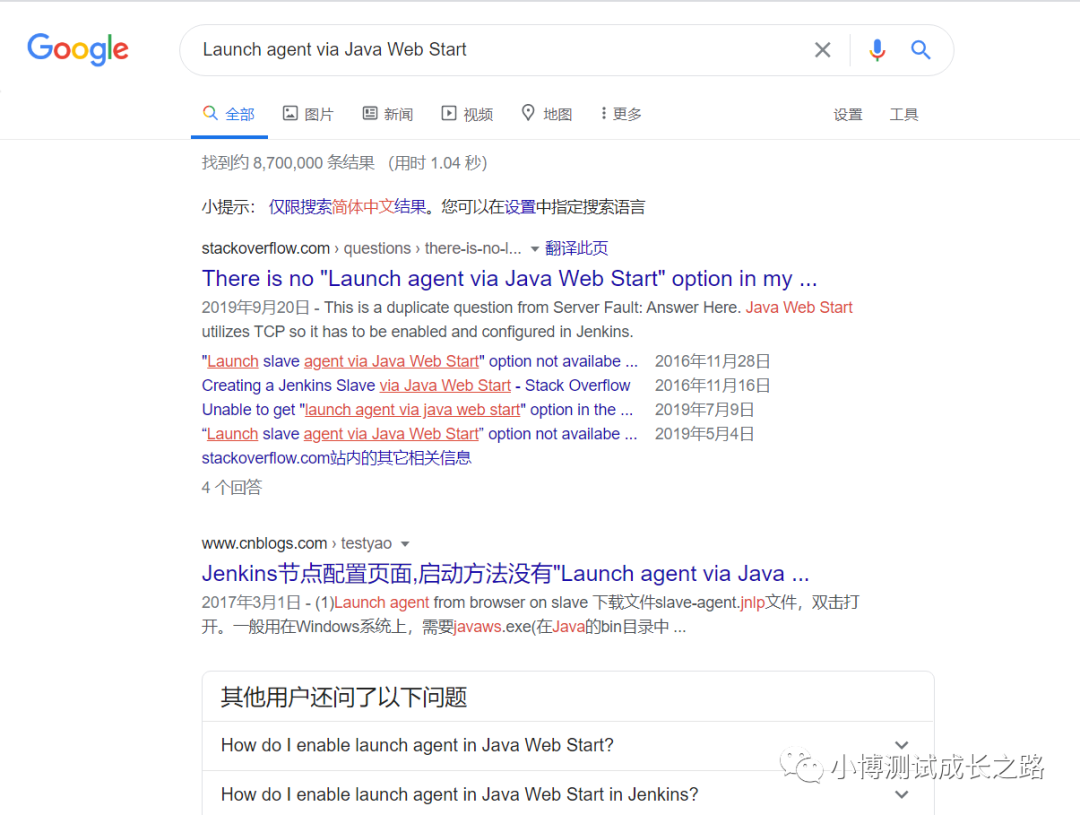The image size is (1080, 815).
Task: Expand stackoverflow result cached dropdown arrow
Action: coord(534,249)
